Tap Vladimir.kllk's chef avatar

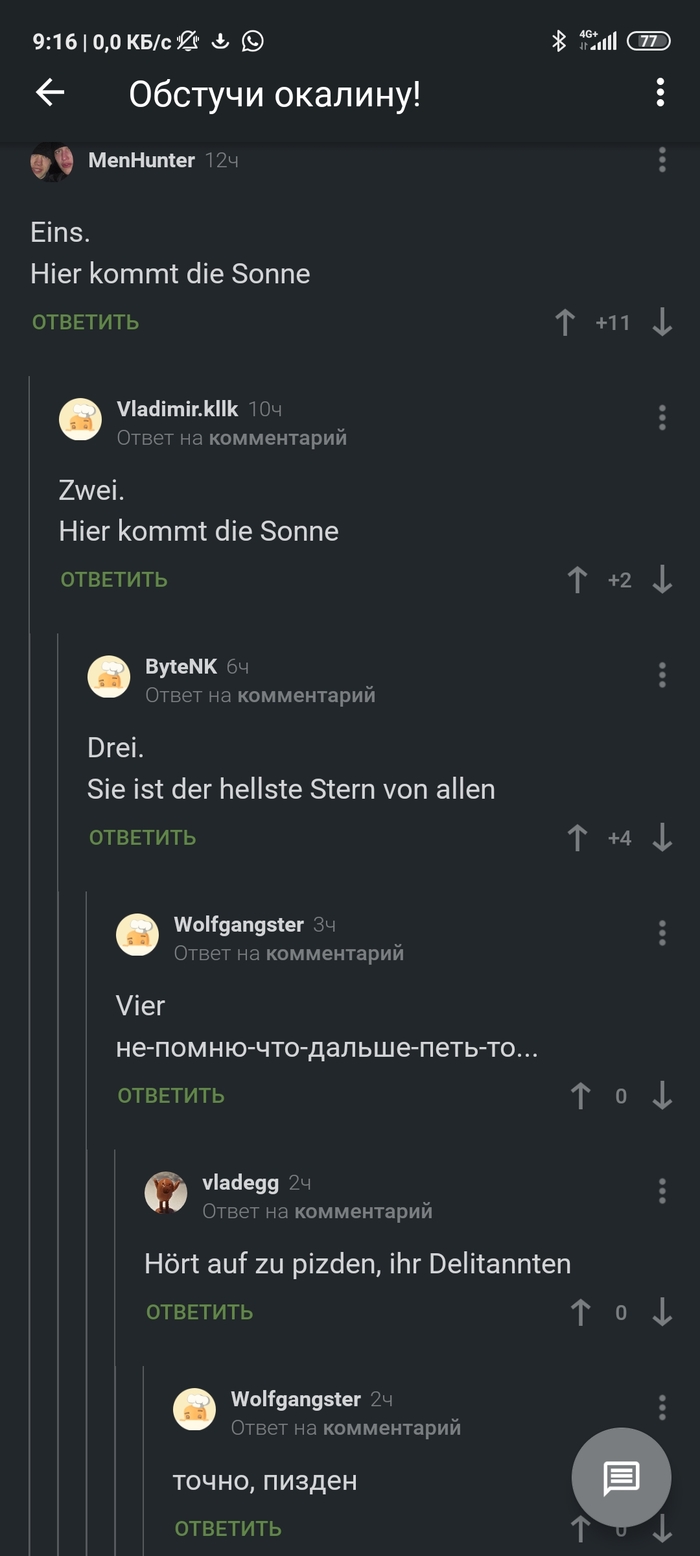80,419
